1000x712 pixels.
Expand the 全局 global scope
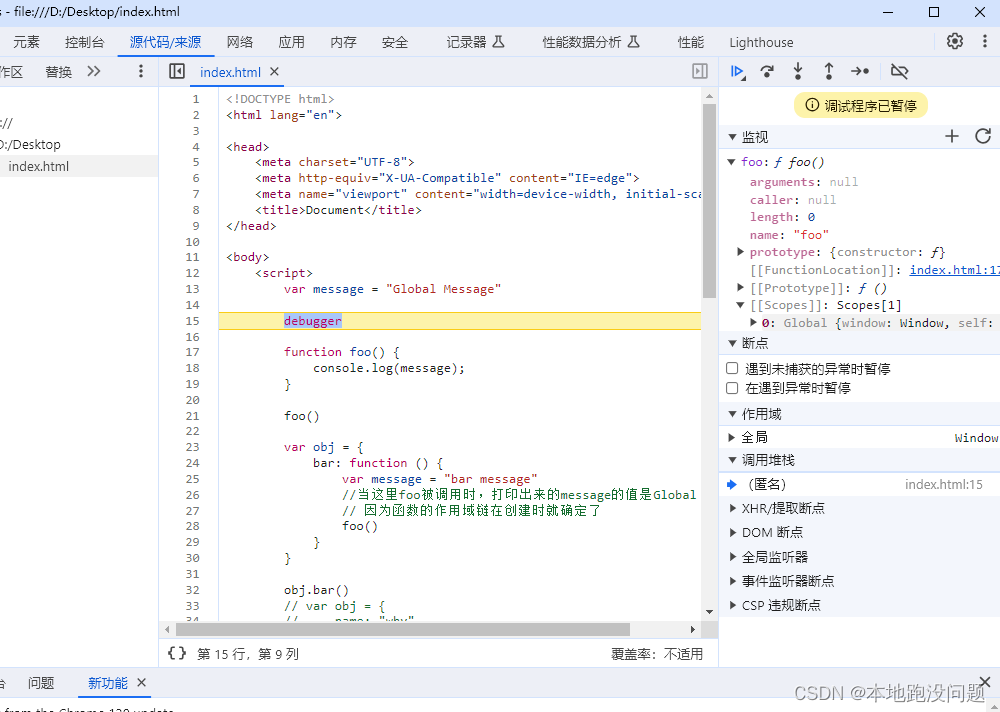(x=732, y=437)
